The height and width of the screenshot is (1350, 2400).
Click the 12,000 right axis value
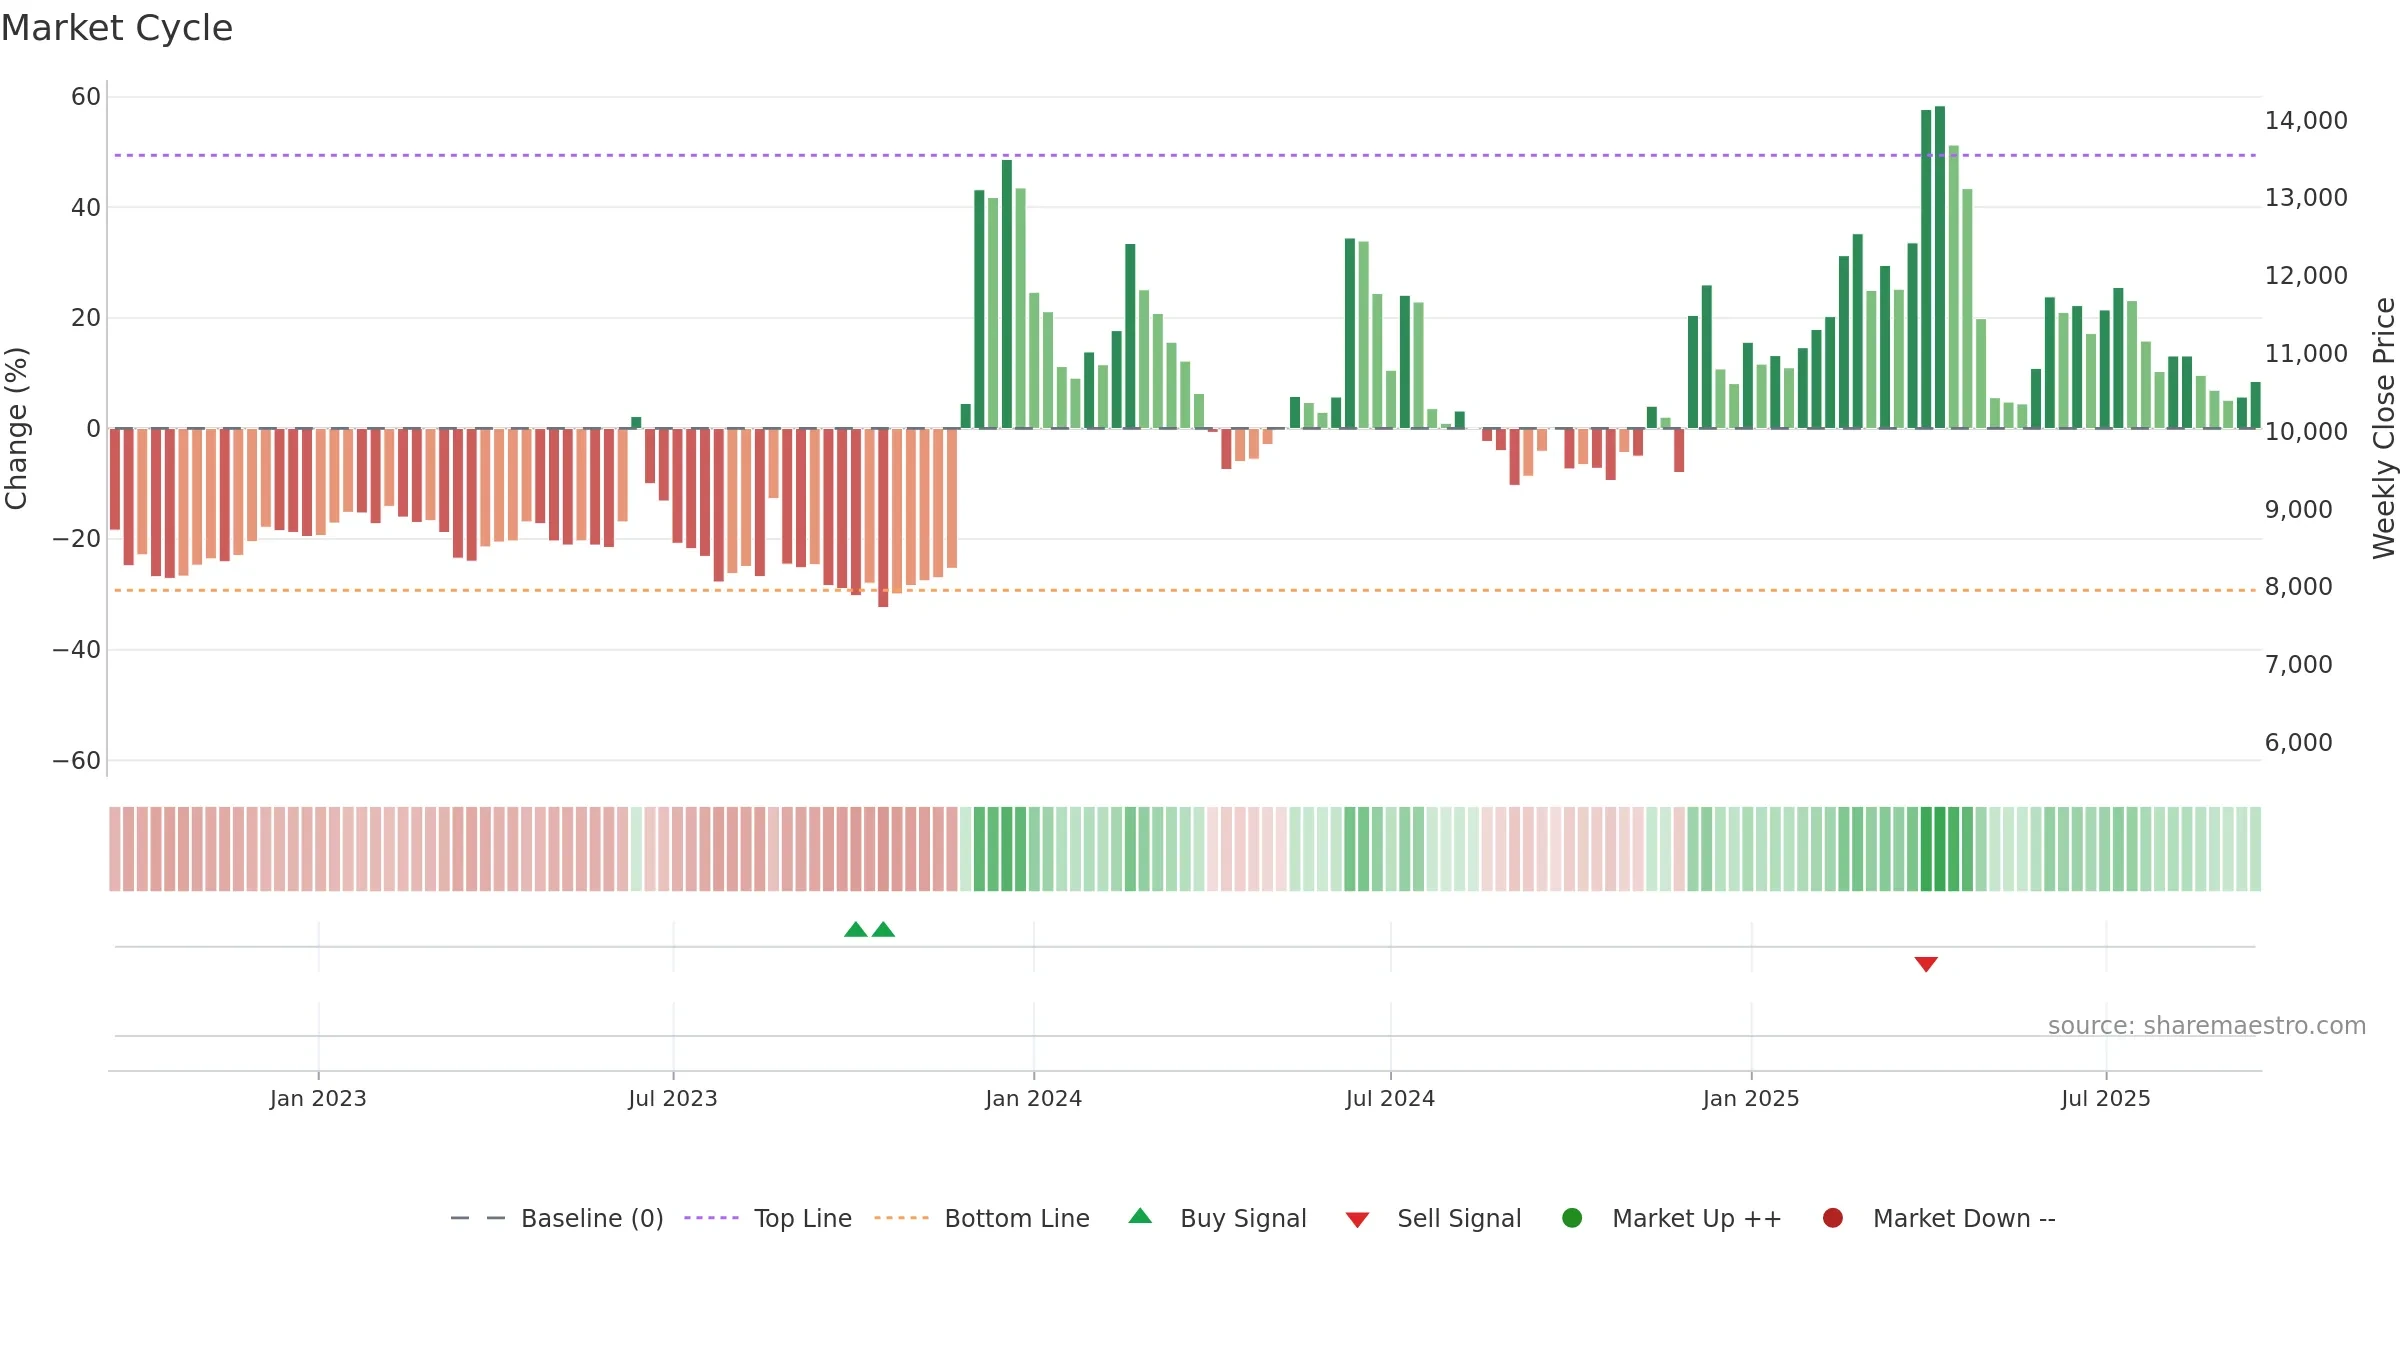tap(2306, 276)
